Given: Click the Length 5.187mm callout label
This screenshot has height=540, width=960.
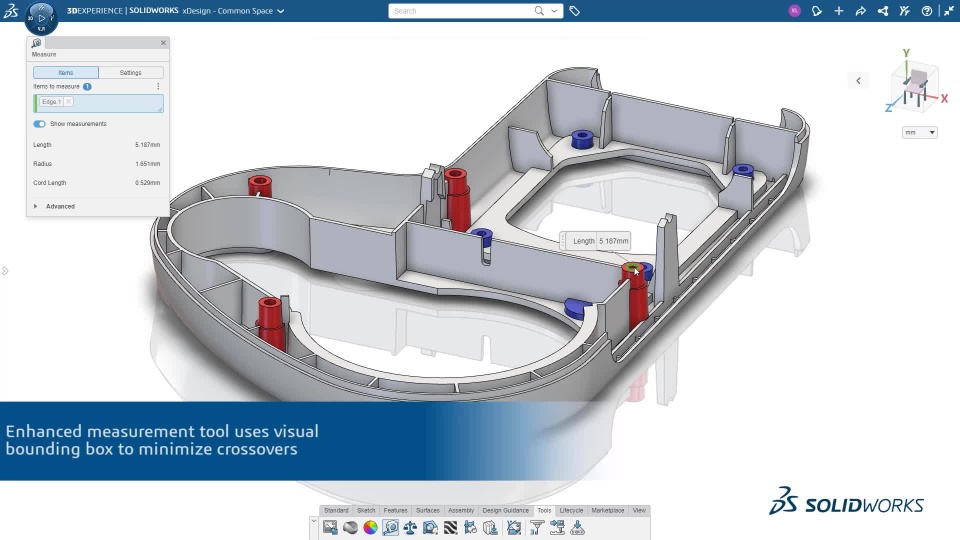Looking at the screenshot, I should 596,241.
